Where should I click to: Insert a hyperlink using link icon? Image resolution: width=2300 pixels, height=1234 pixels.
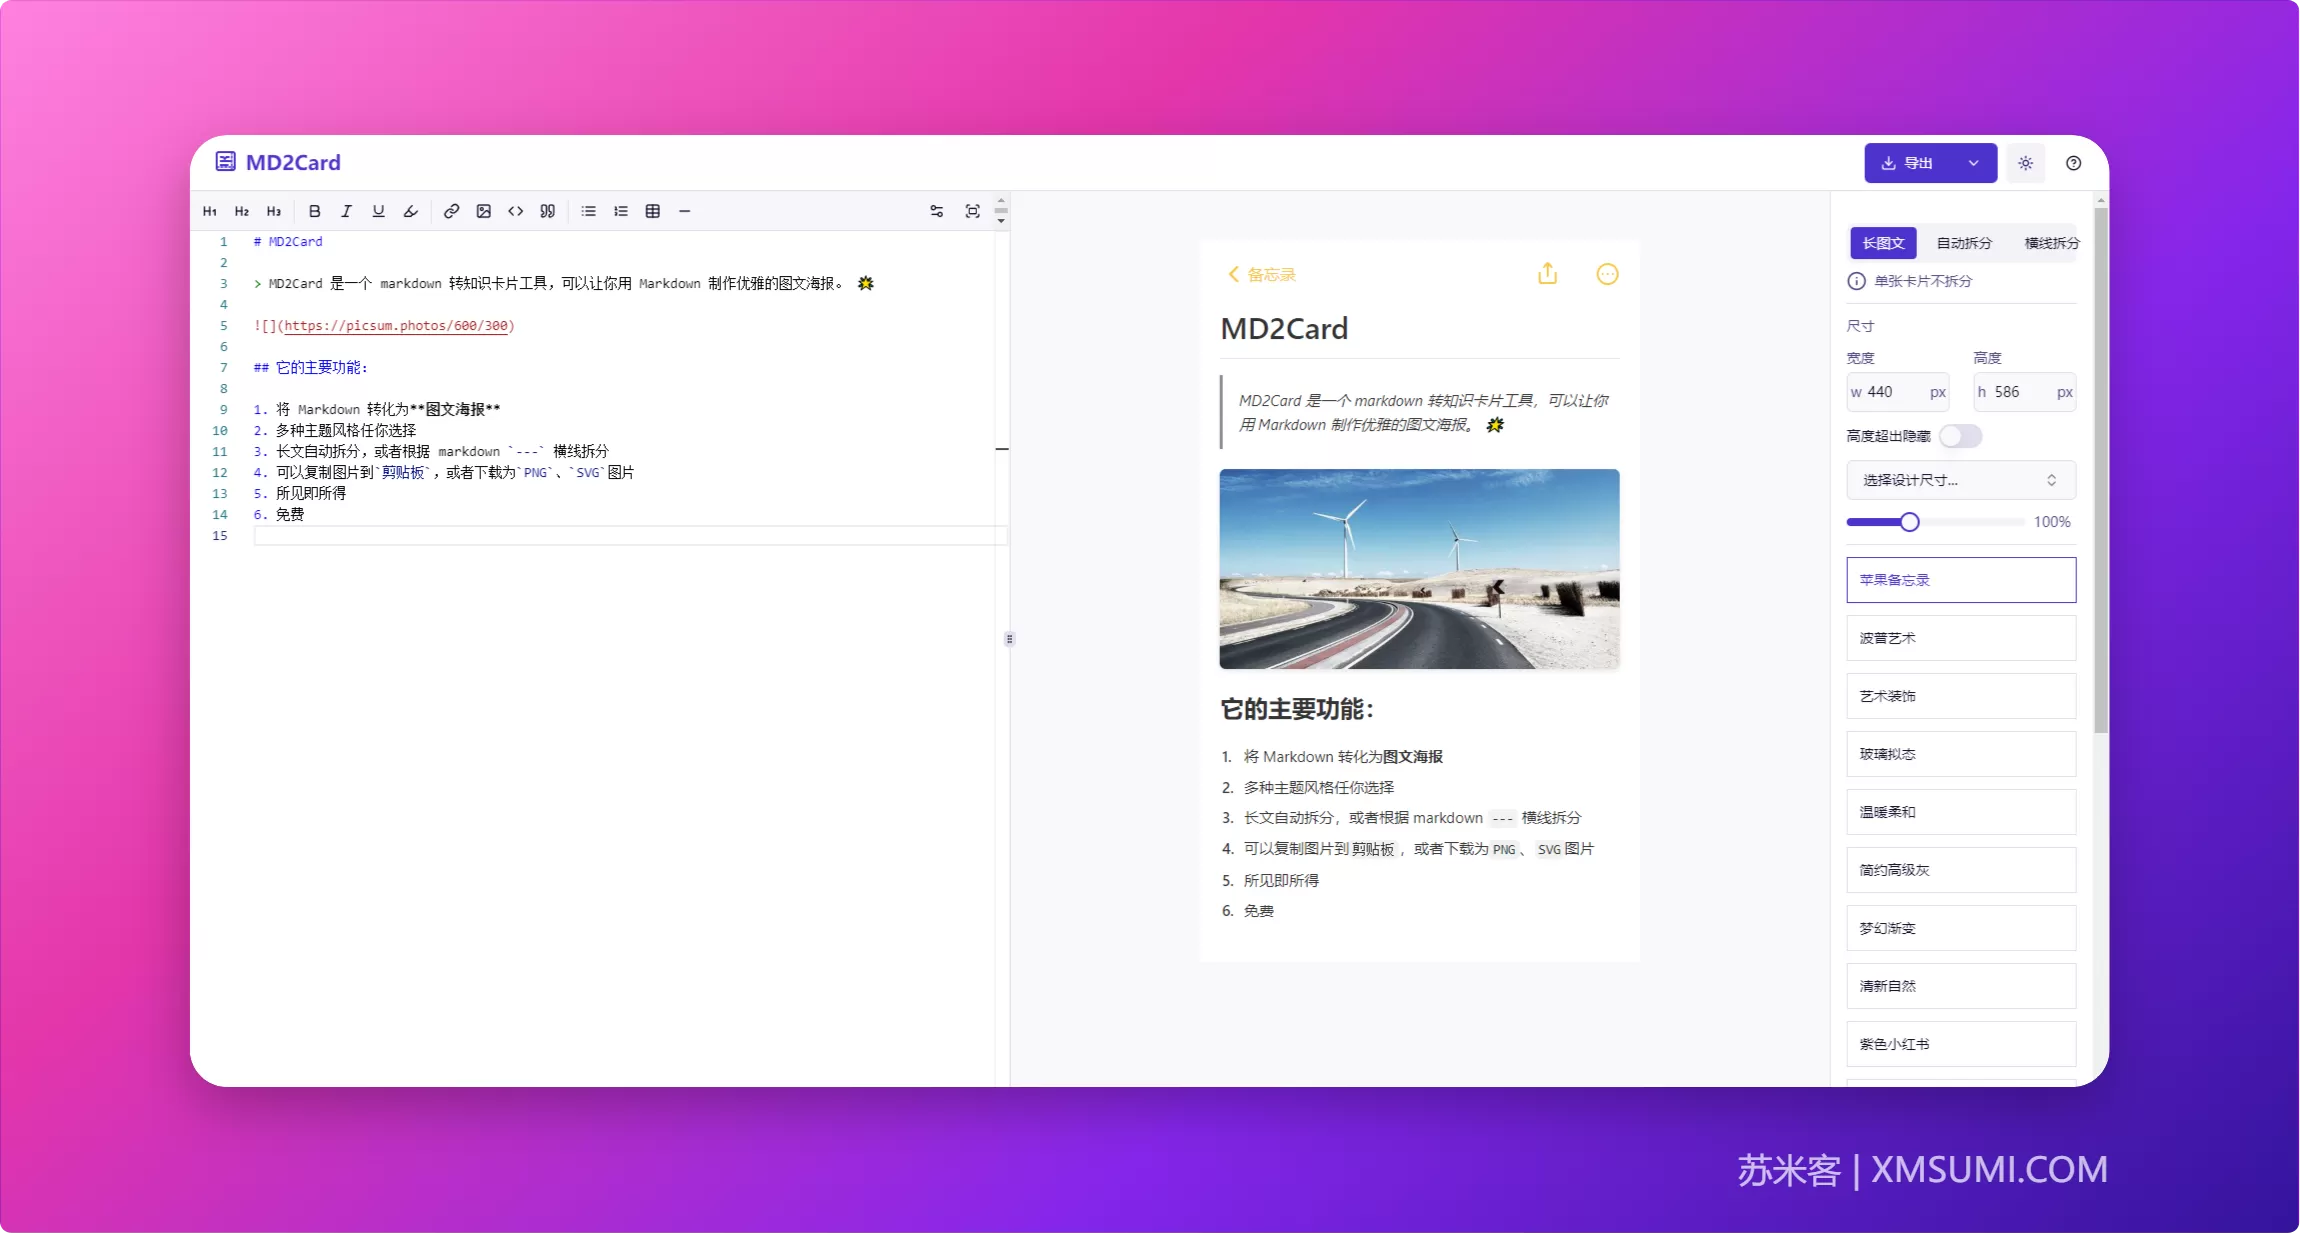[451, 211]
